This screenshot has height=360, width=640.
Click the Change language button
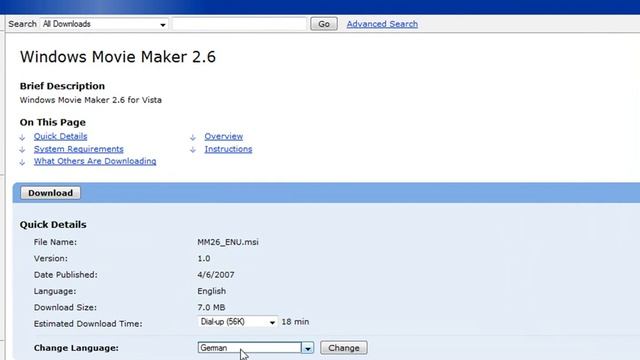344,348
